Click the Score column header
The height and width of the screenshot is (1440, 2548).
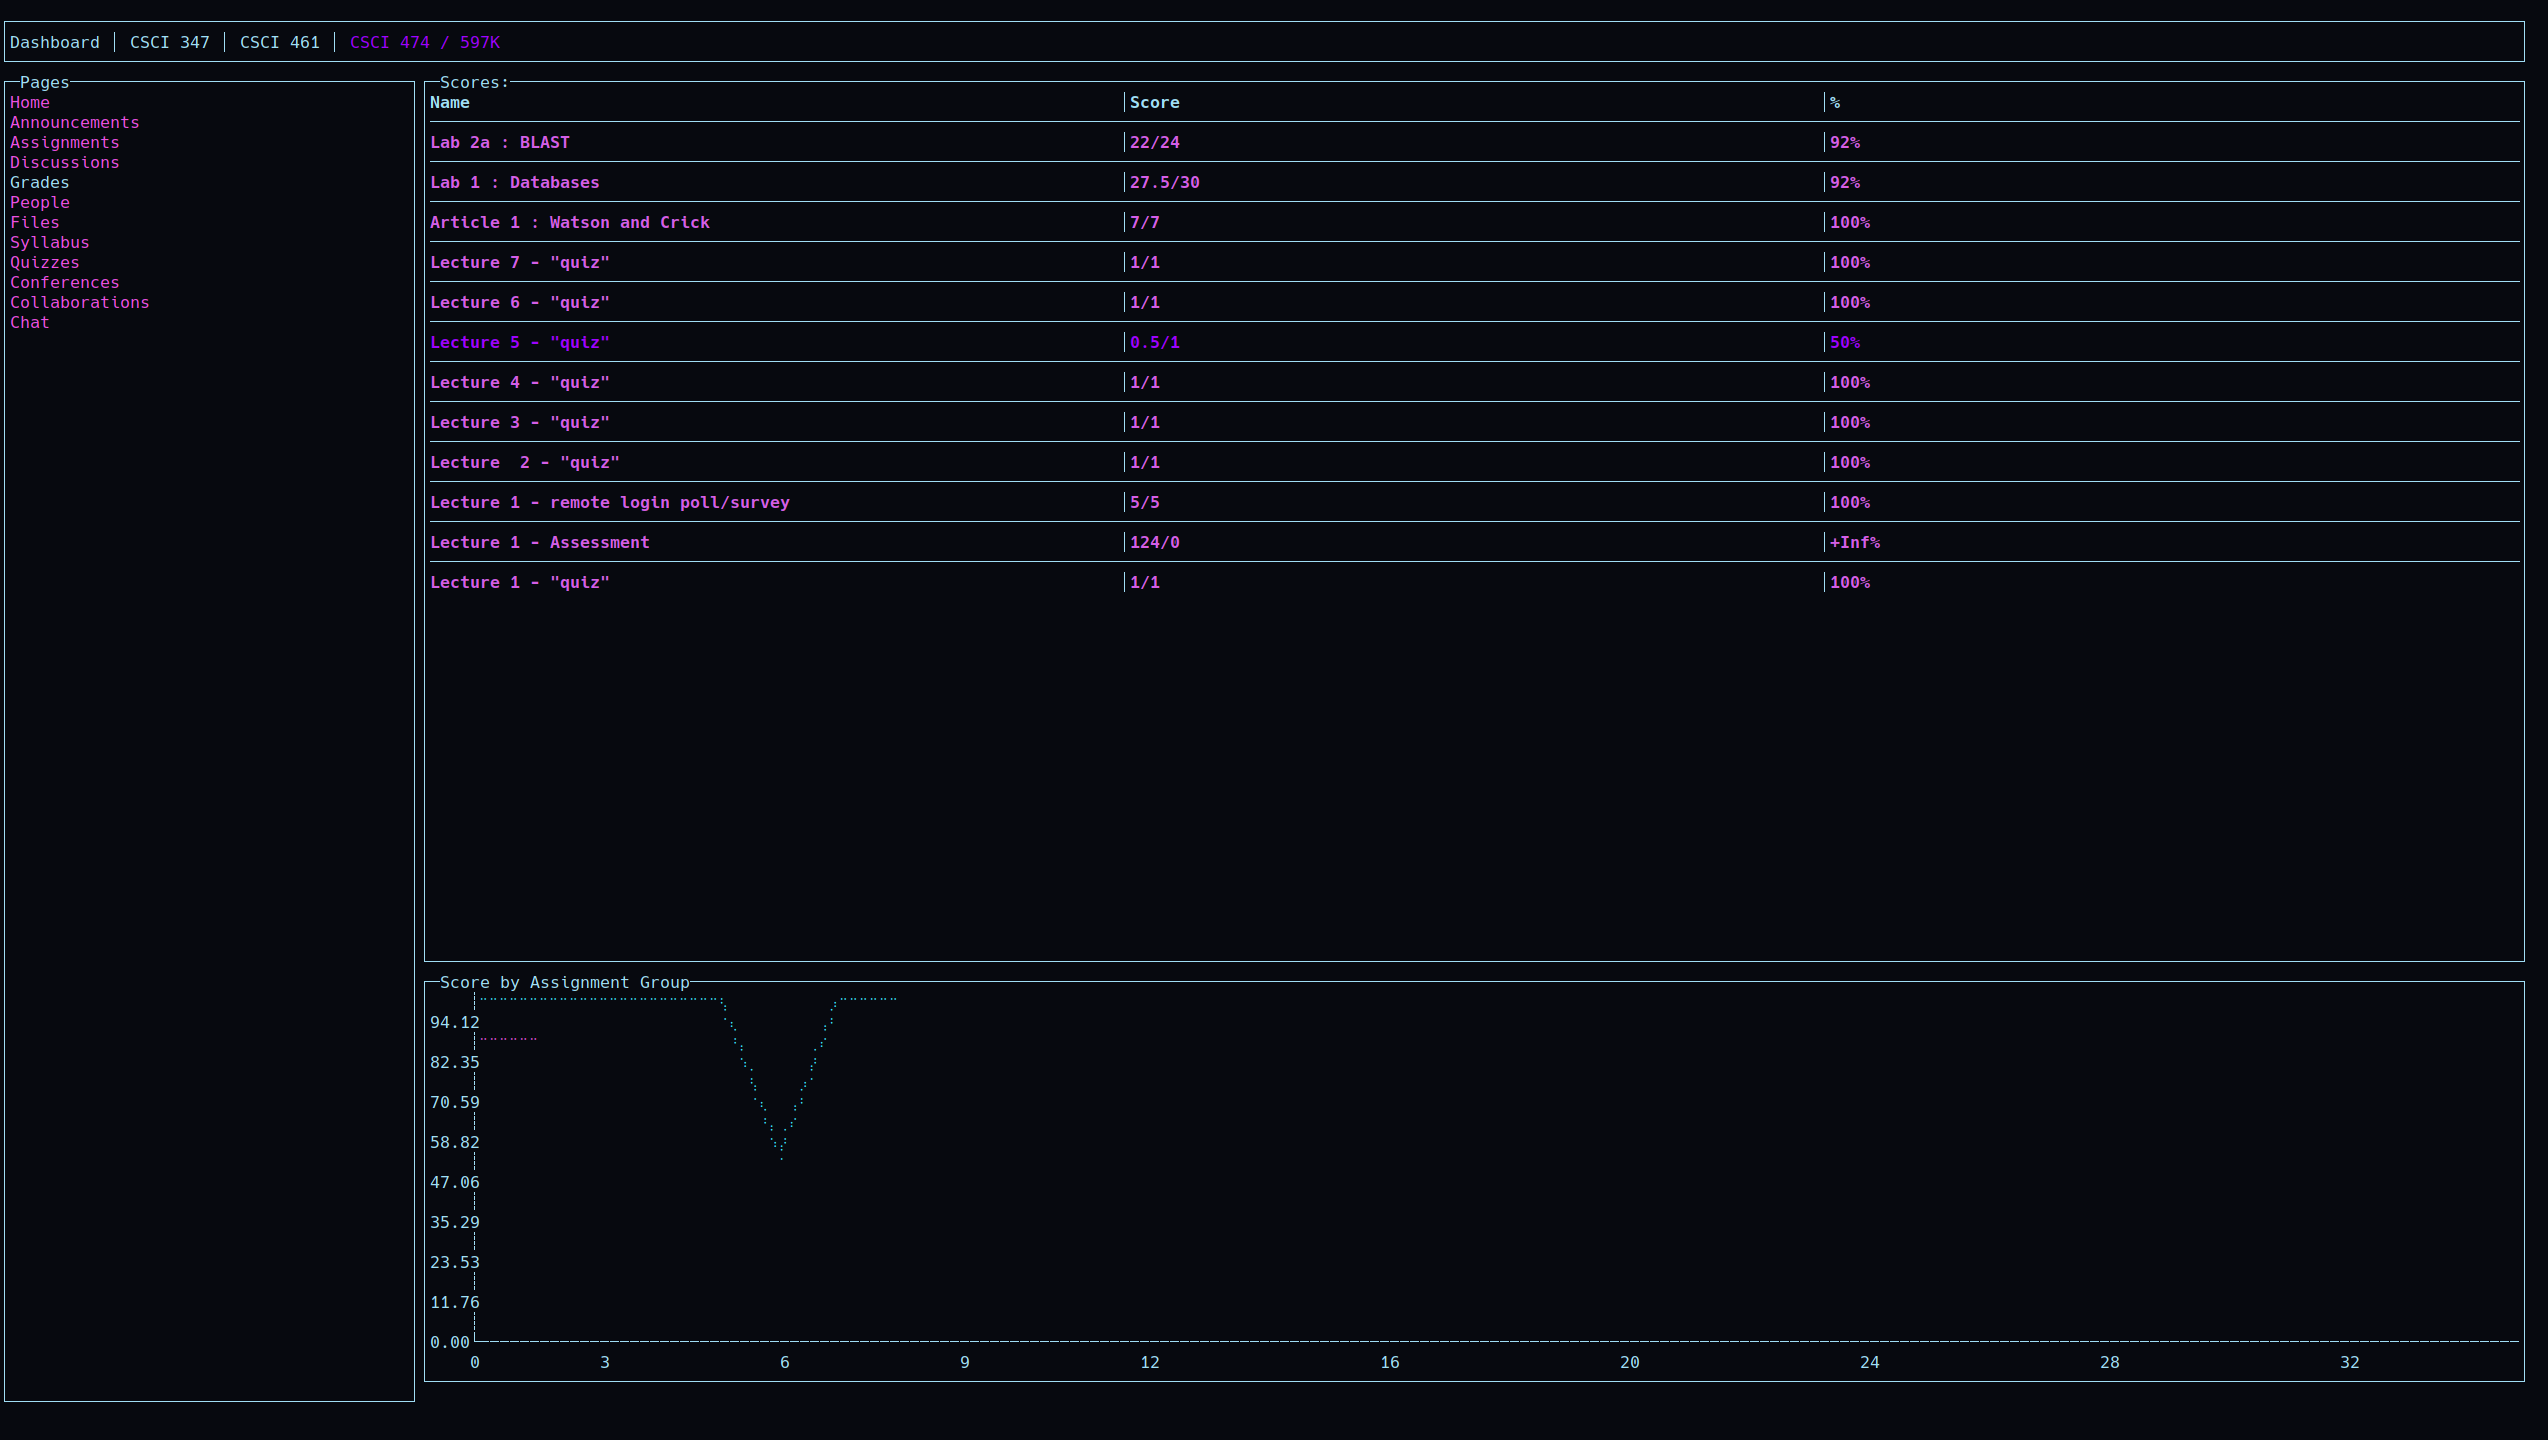1155,102
